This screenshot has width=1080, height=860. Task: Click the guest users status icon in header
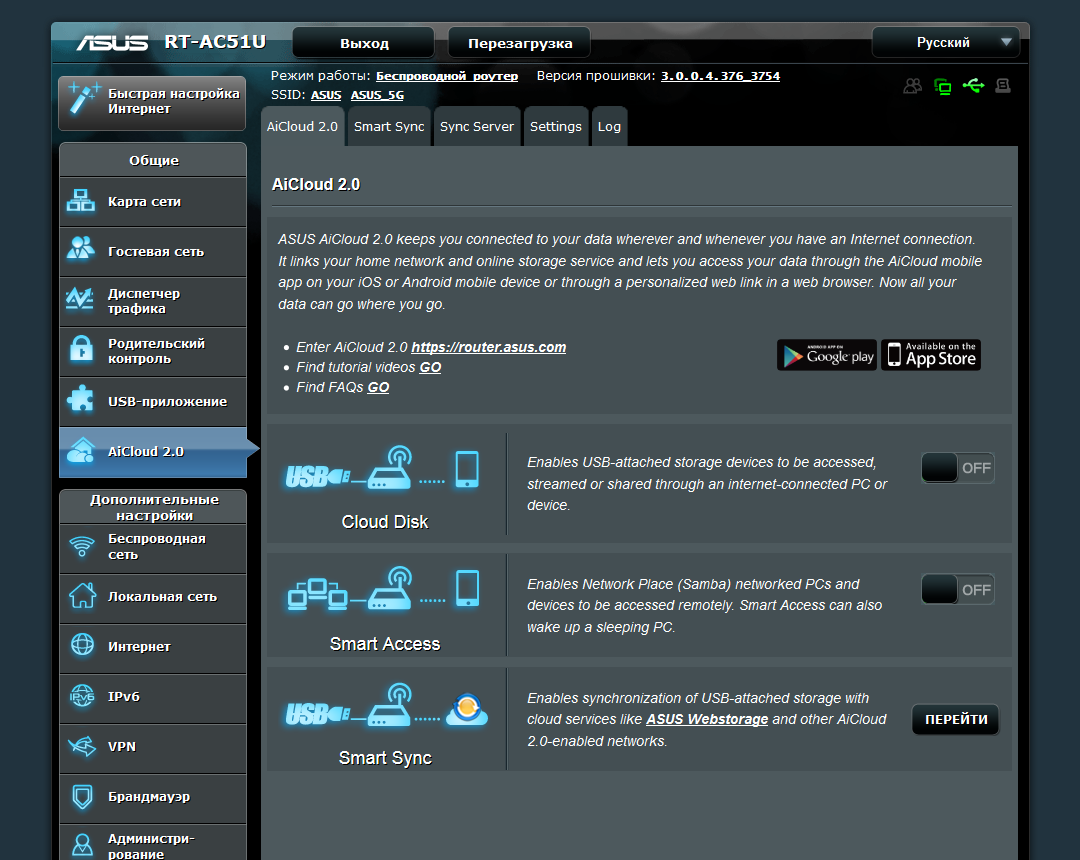tap(913, 86)
